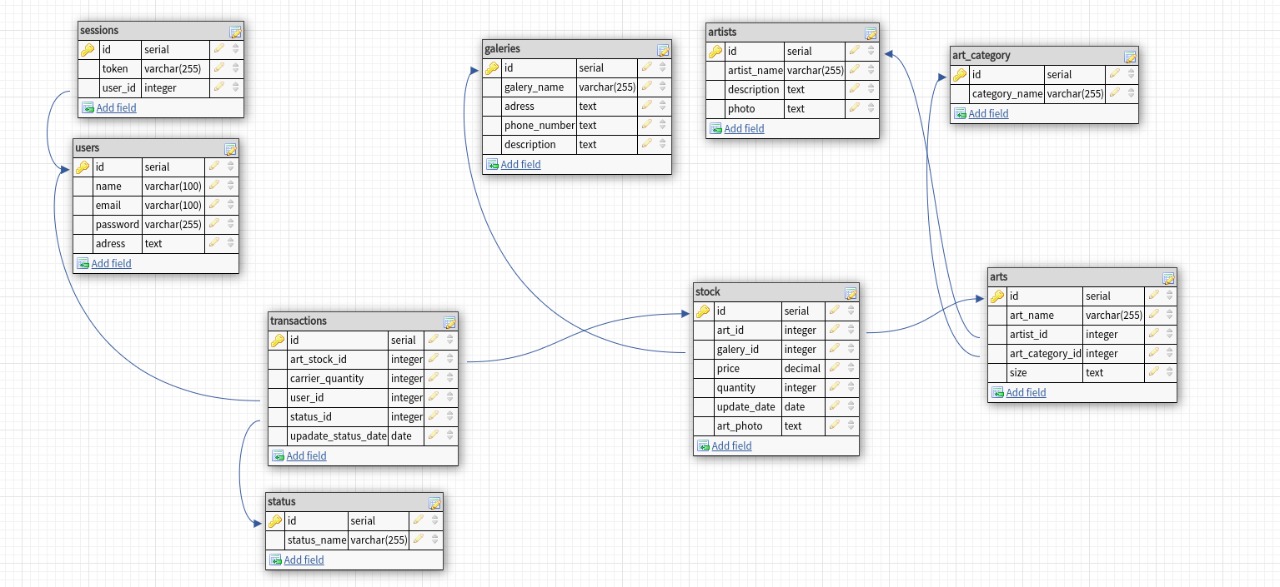The width and height of the screenshot is (1280, 587).
Task: Select the description field in galeries
Action: pyautogui.click(x=529, y=144)
